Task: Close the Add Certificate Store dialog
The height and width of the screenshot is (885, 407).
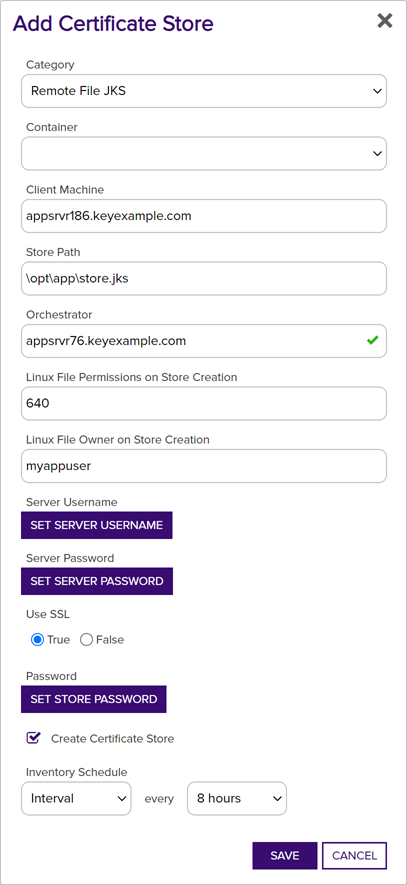Action: pyautogui.click(x=384, y=21)
